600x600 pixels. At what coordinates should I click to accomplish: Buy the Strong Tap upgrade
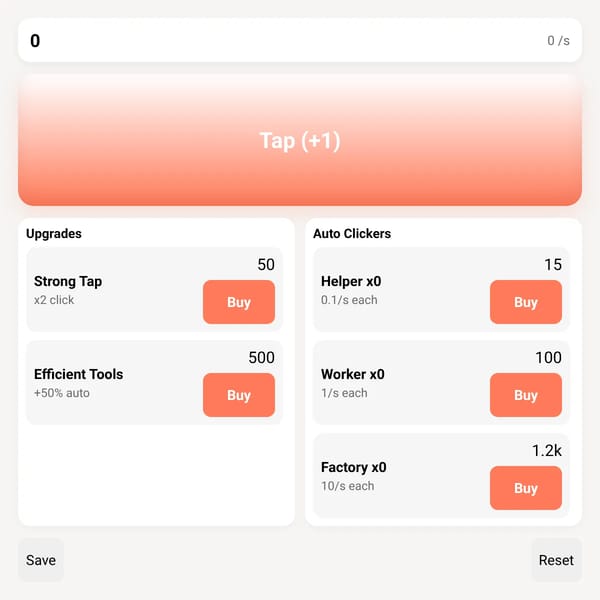pyautogui.click(x=239, y=302)
